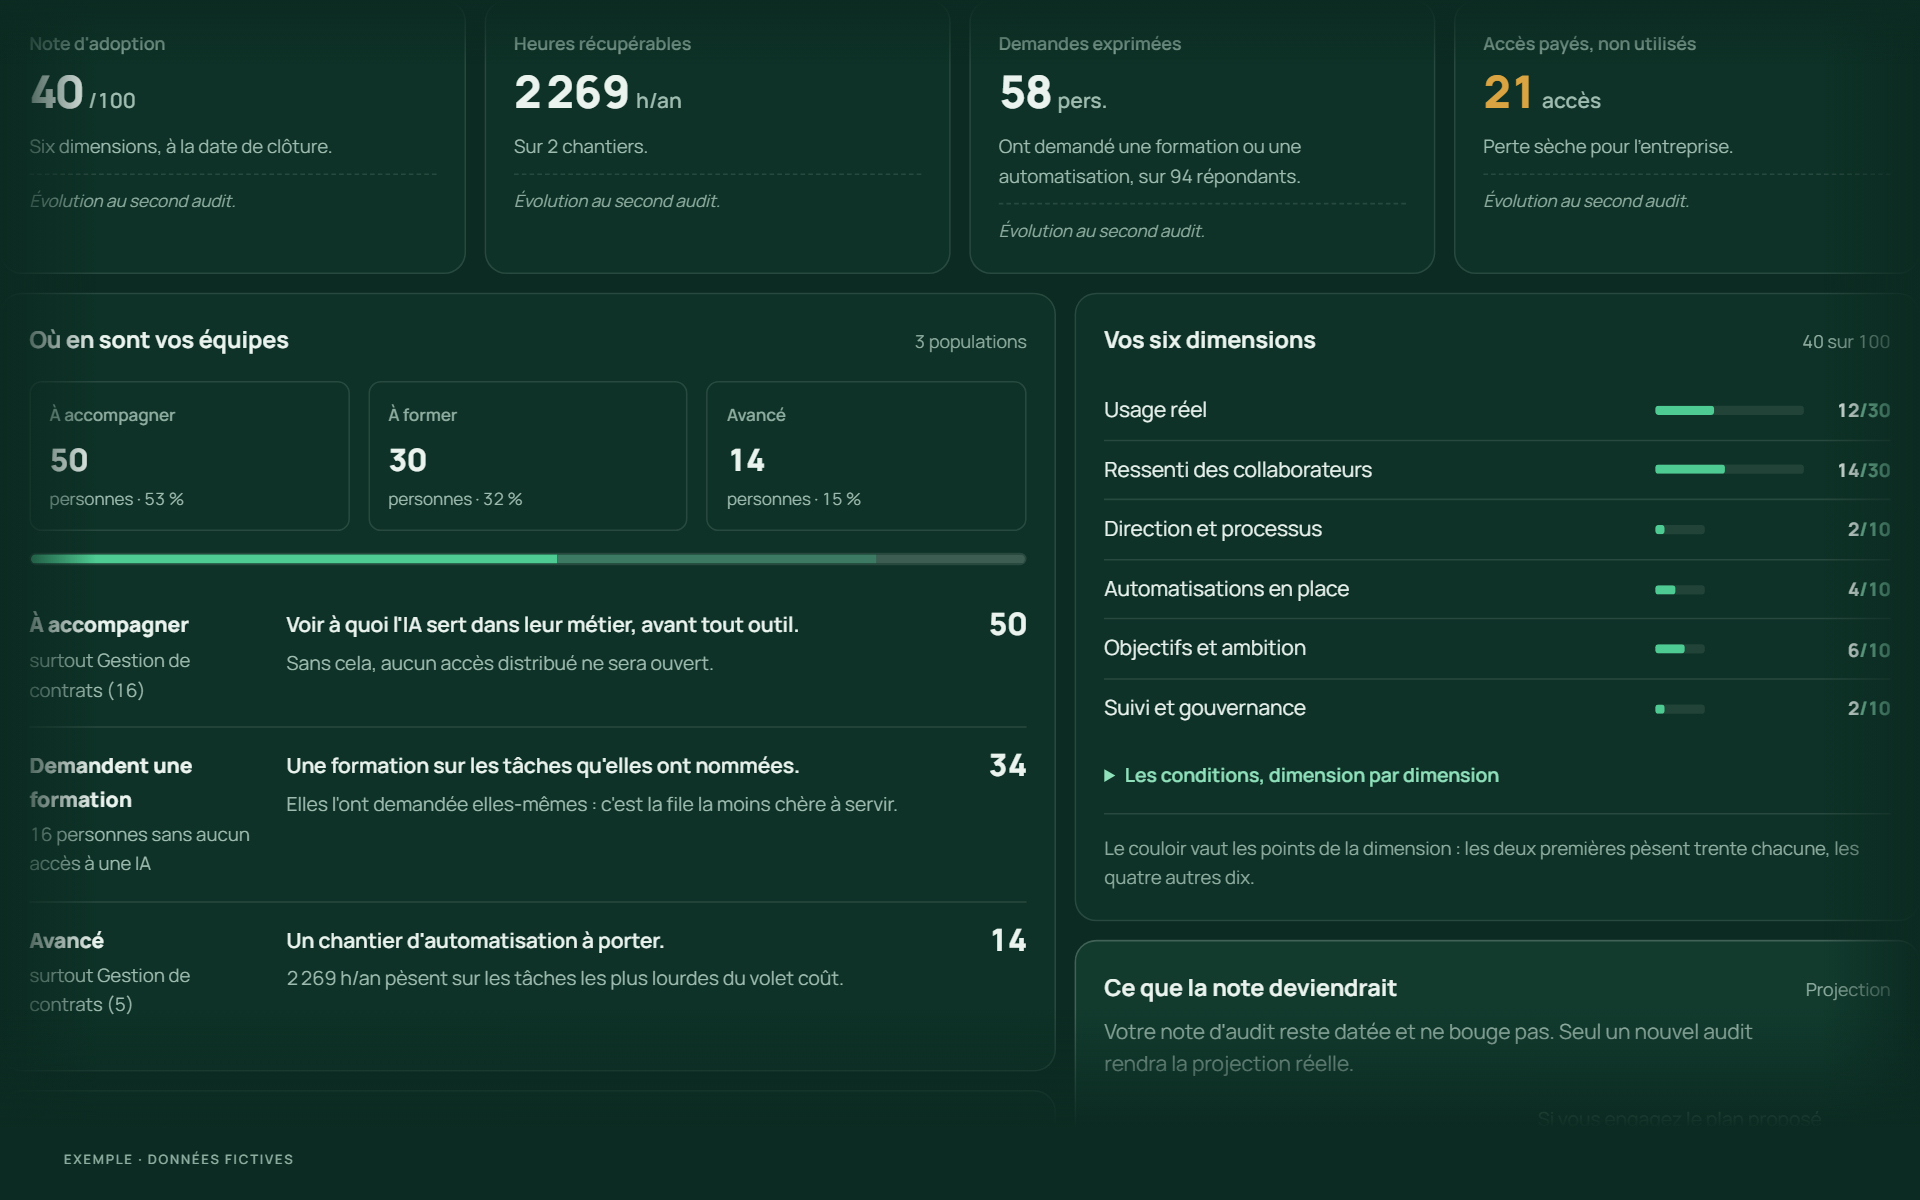Click the Usage réel progress bar
This screenshot has width=1920, height=1200.
(1729, 410)
